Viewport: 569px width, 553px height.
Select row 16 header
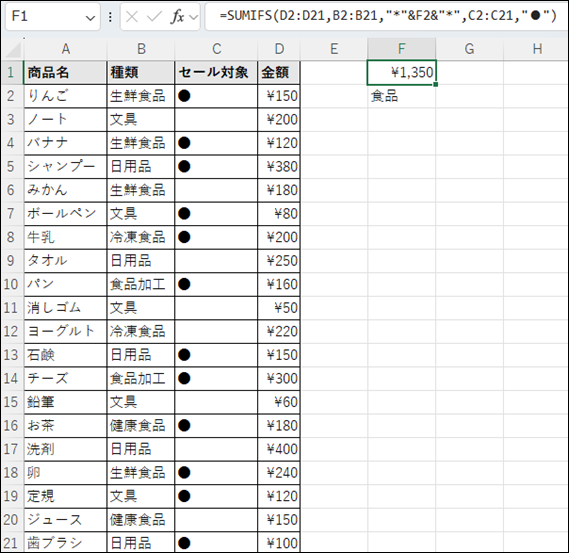[11, 425]
